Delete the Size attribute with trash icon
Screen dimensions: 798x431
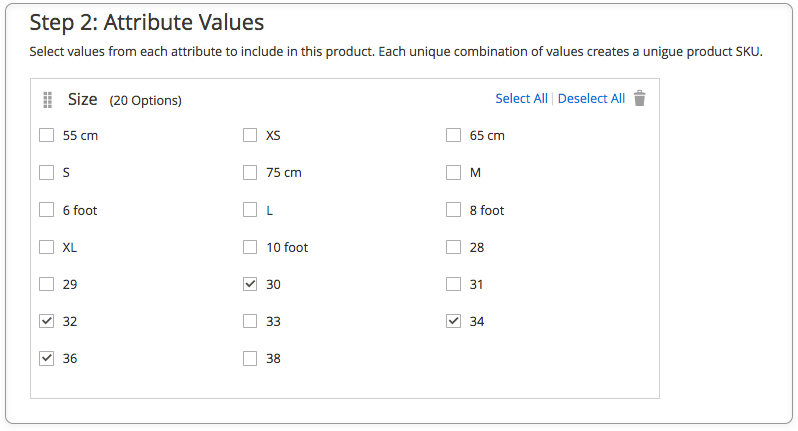coord(640,98)
